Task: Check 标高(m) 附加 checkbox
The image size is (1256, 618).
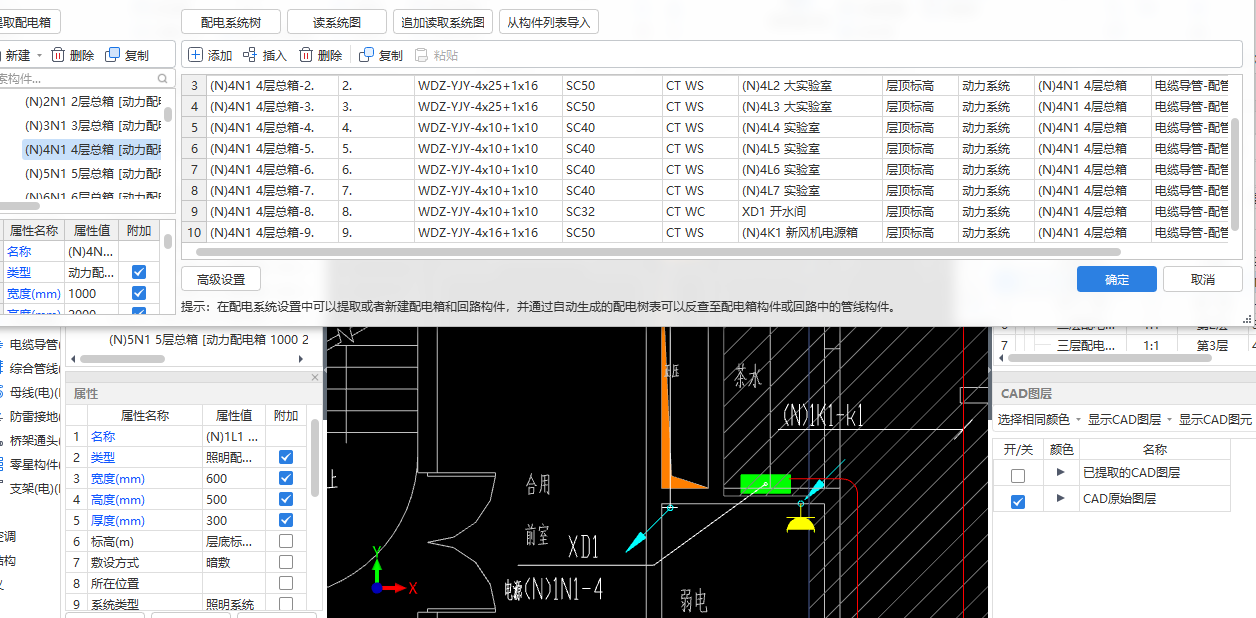Action: (x=286, y=541)
